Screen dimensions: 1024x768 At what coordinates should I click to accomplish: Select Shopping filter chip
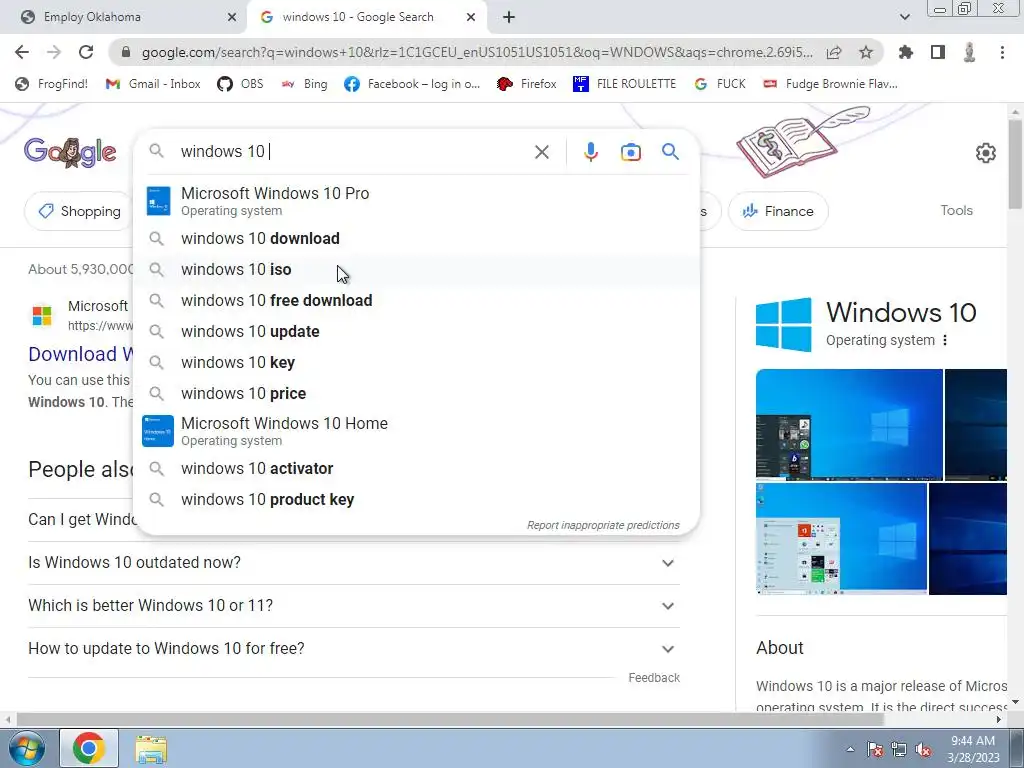tap(78, 211)
